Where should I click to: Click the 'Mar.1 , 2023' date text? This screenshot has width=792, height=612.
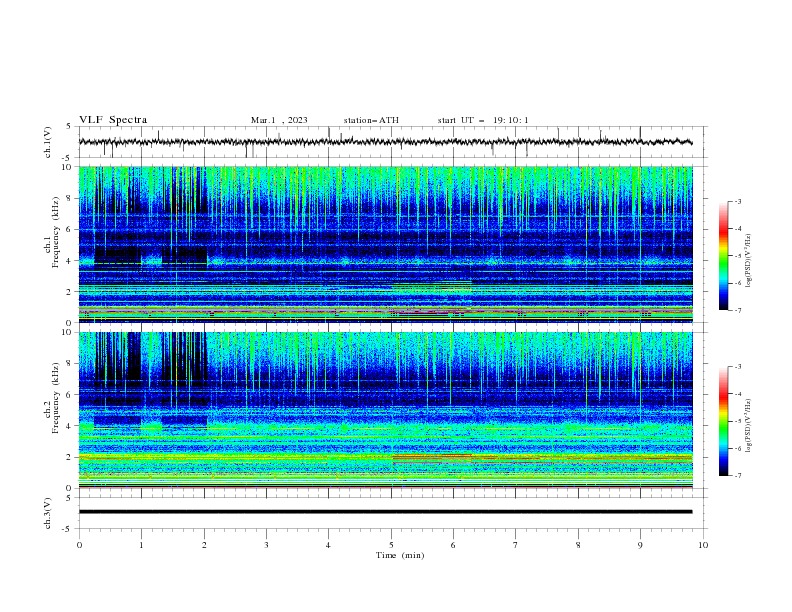click(x=279, y=120)
